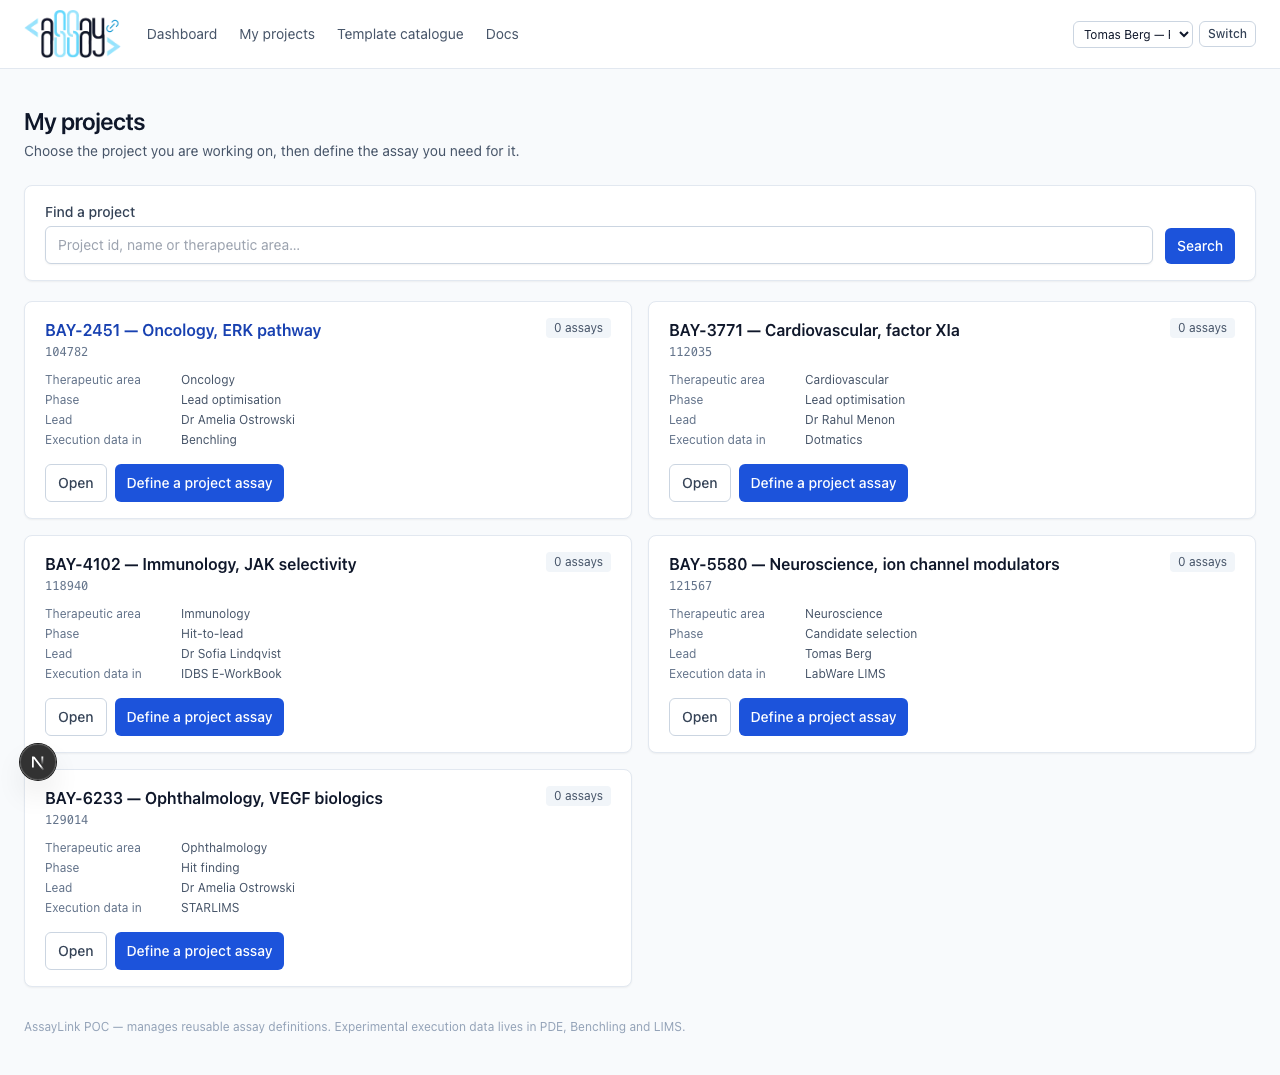Click the Dotmatics execution data value
The height and width of the screenshot is (1075, 1280).
click(x=834, y=440)
